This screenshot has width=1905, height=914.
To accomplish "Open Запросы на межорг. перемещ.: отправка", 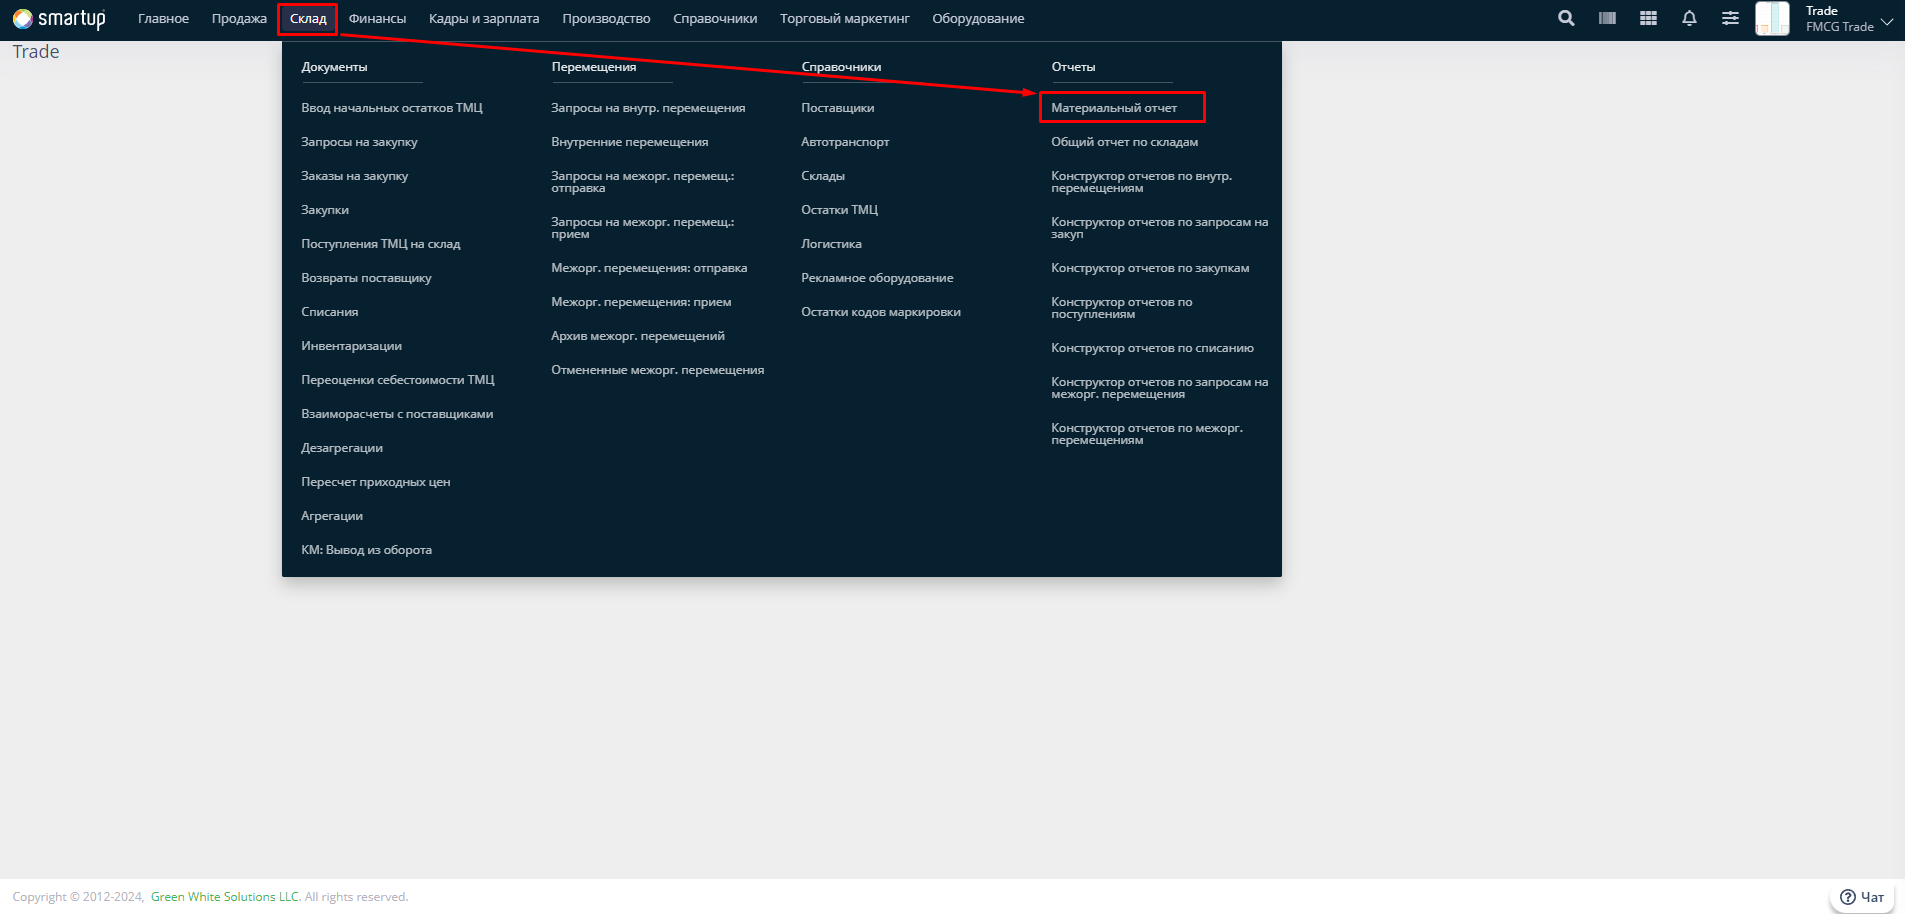I will 643,182.
